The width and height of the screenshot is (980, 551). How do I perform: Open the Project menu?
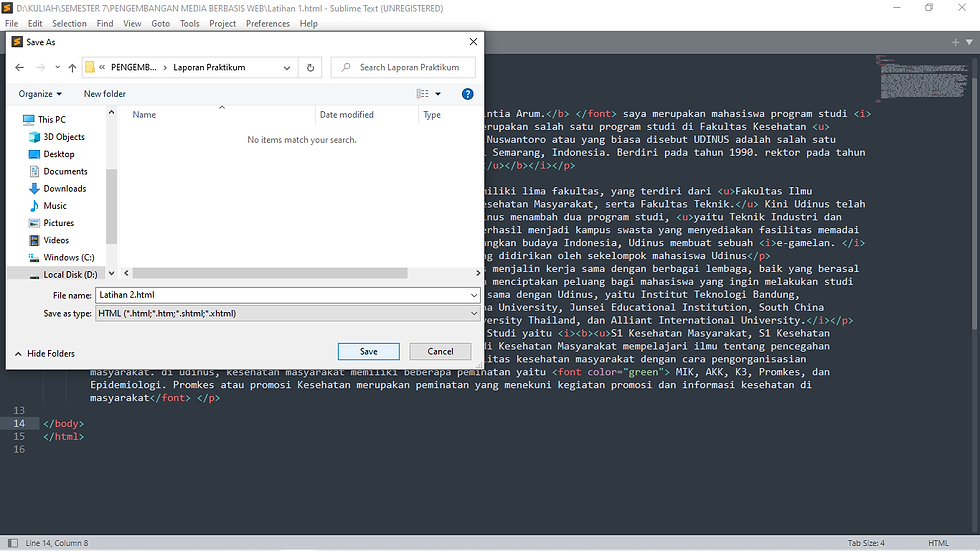(222, 24)
